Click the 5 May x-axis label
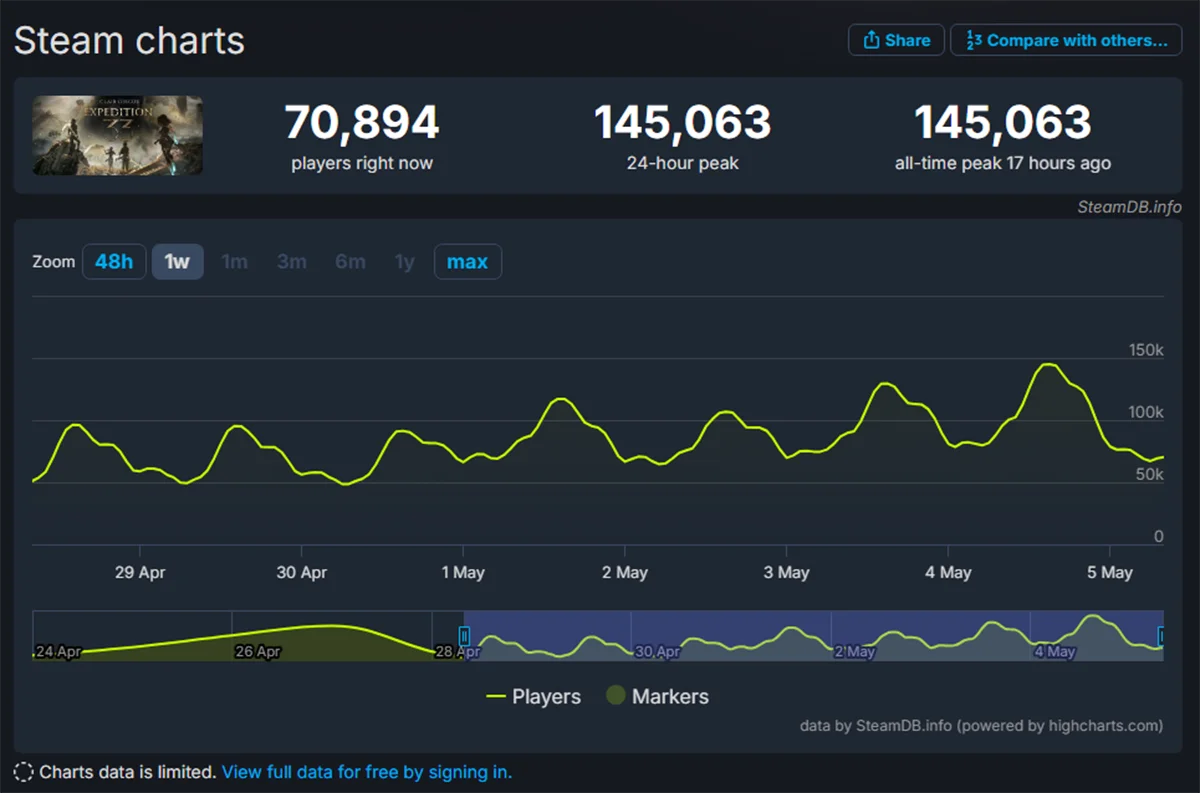 point(1110,573)
